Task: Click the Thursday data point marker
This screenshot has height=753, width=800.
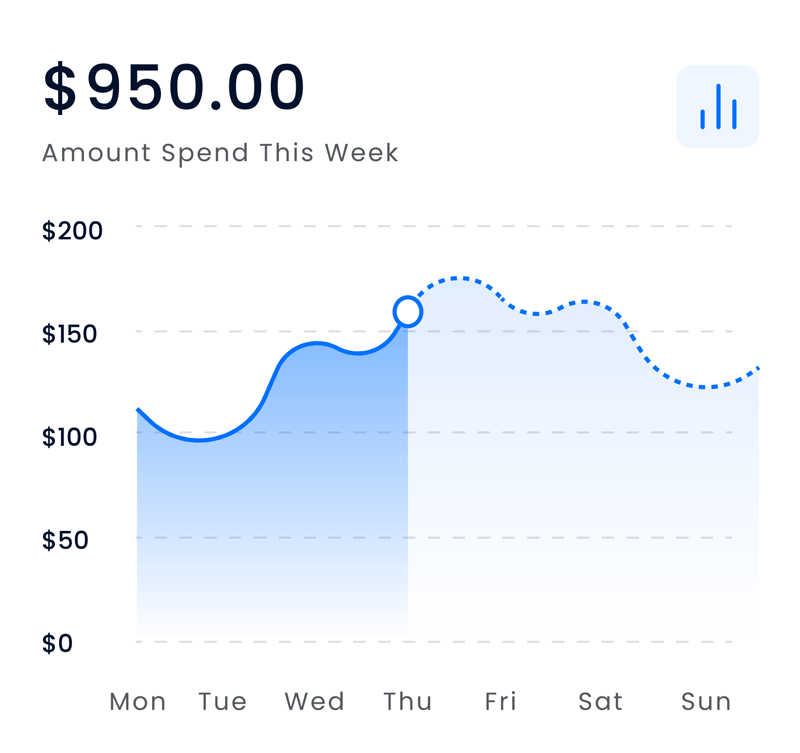Action: point(408,312)
